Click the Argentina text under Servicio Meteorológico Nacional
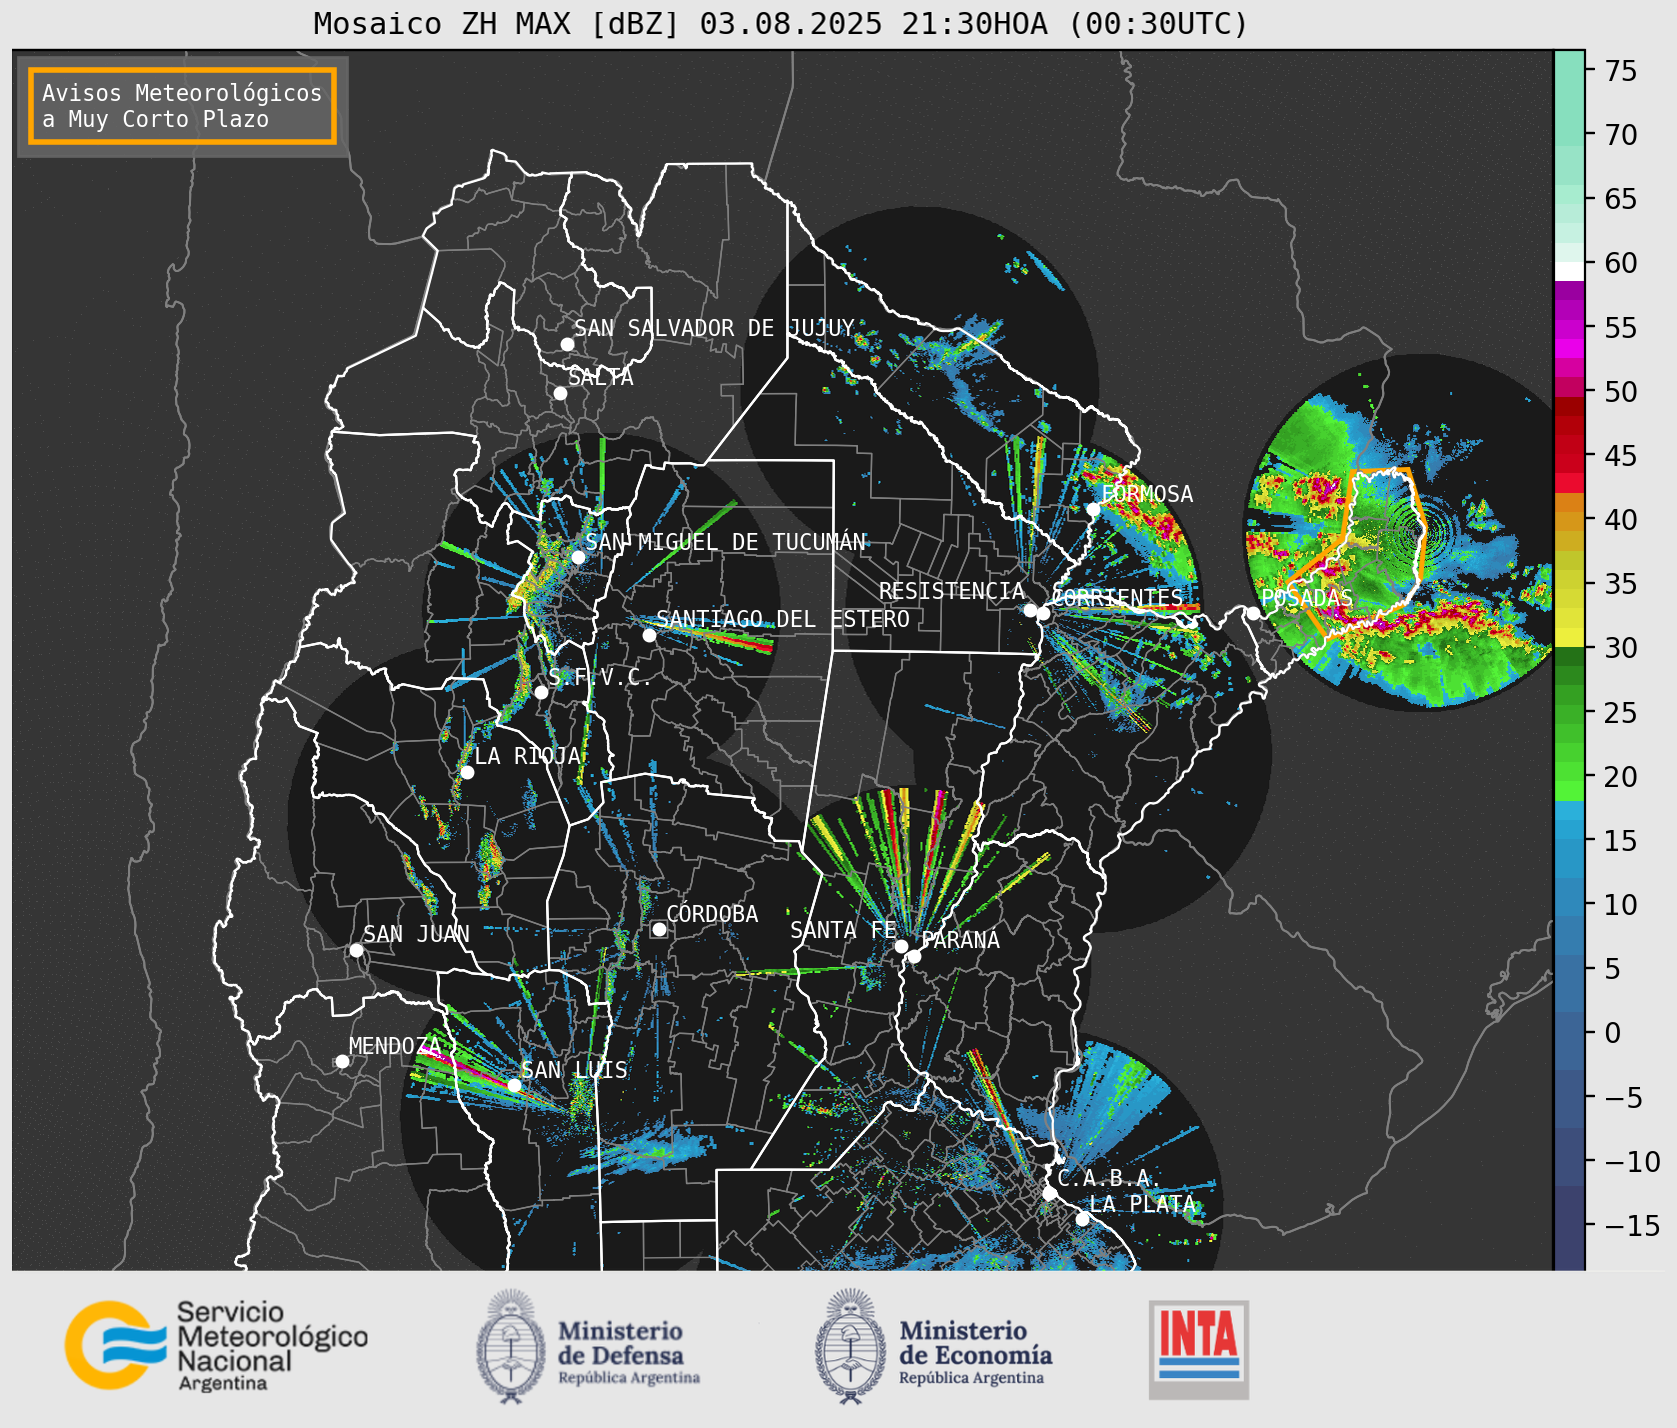1677x1428 pixels. 222,1384
